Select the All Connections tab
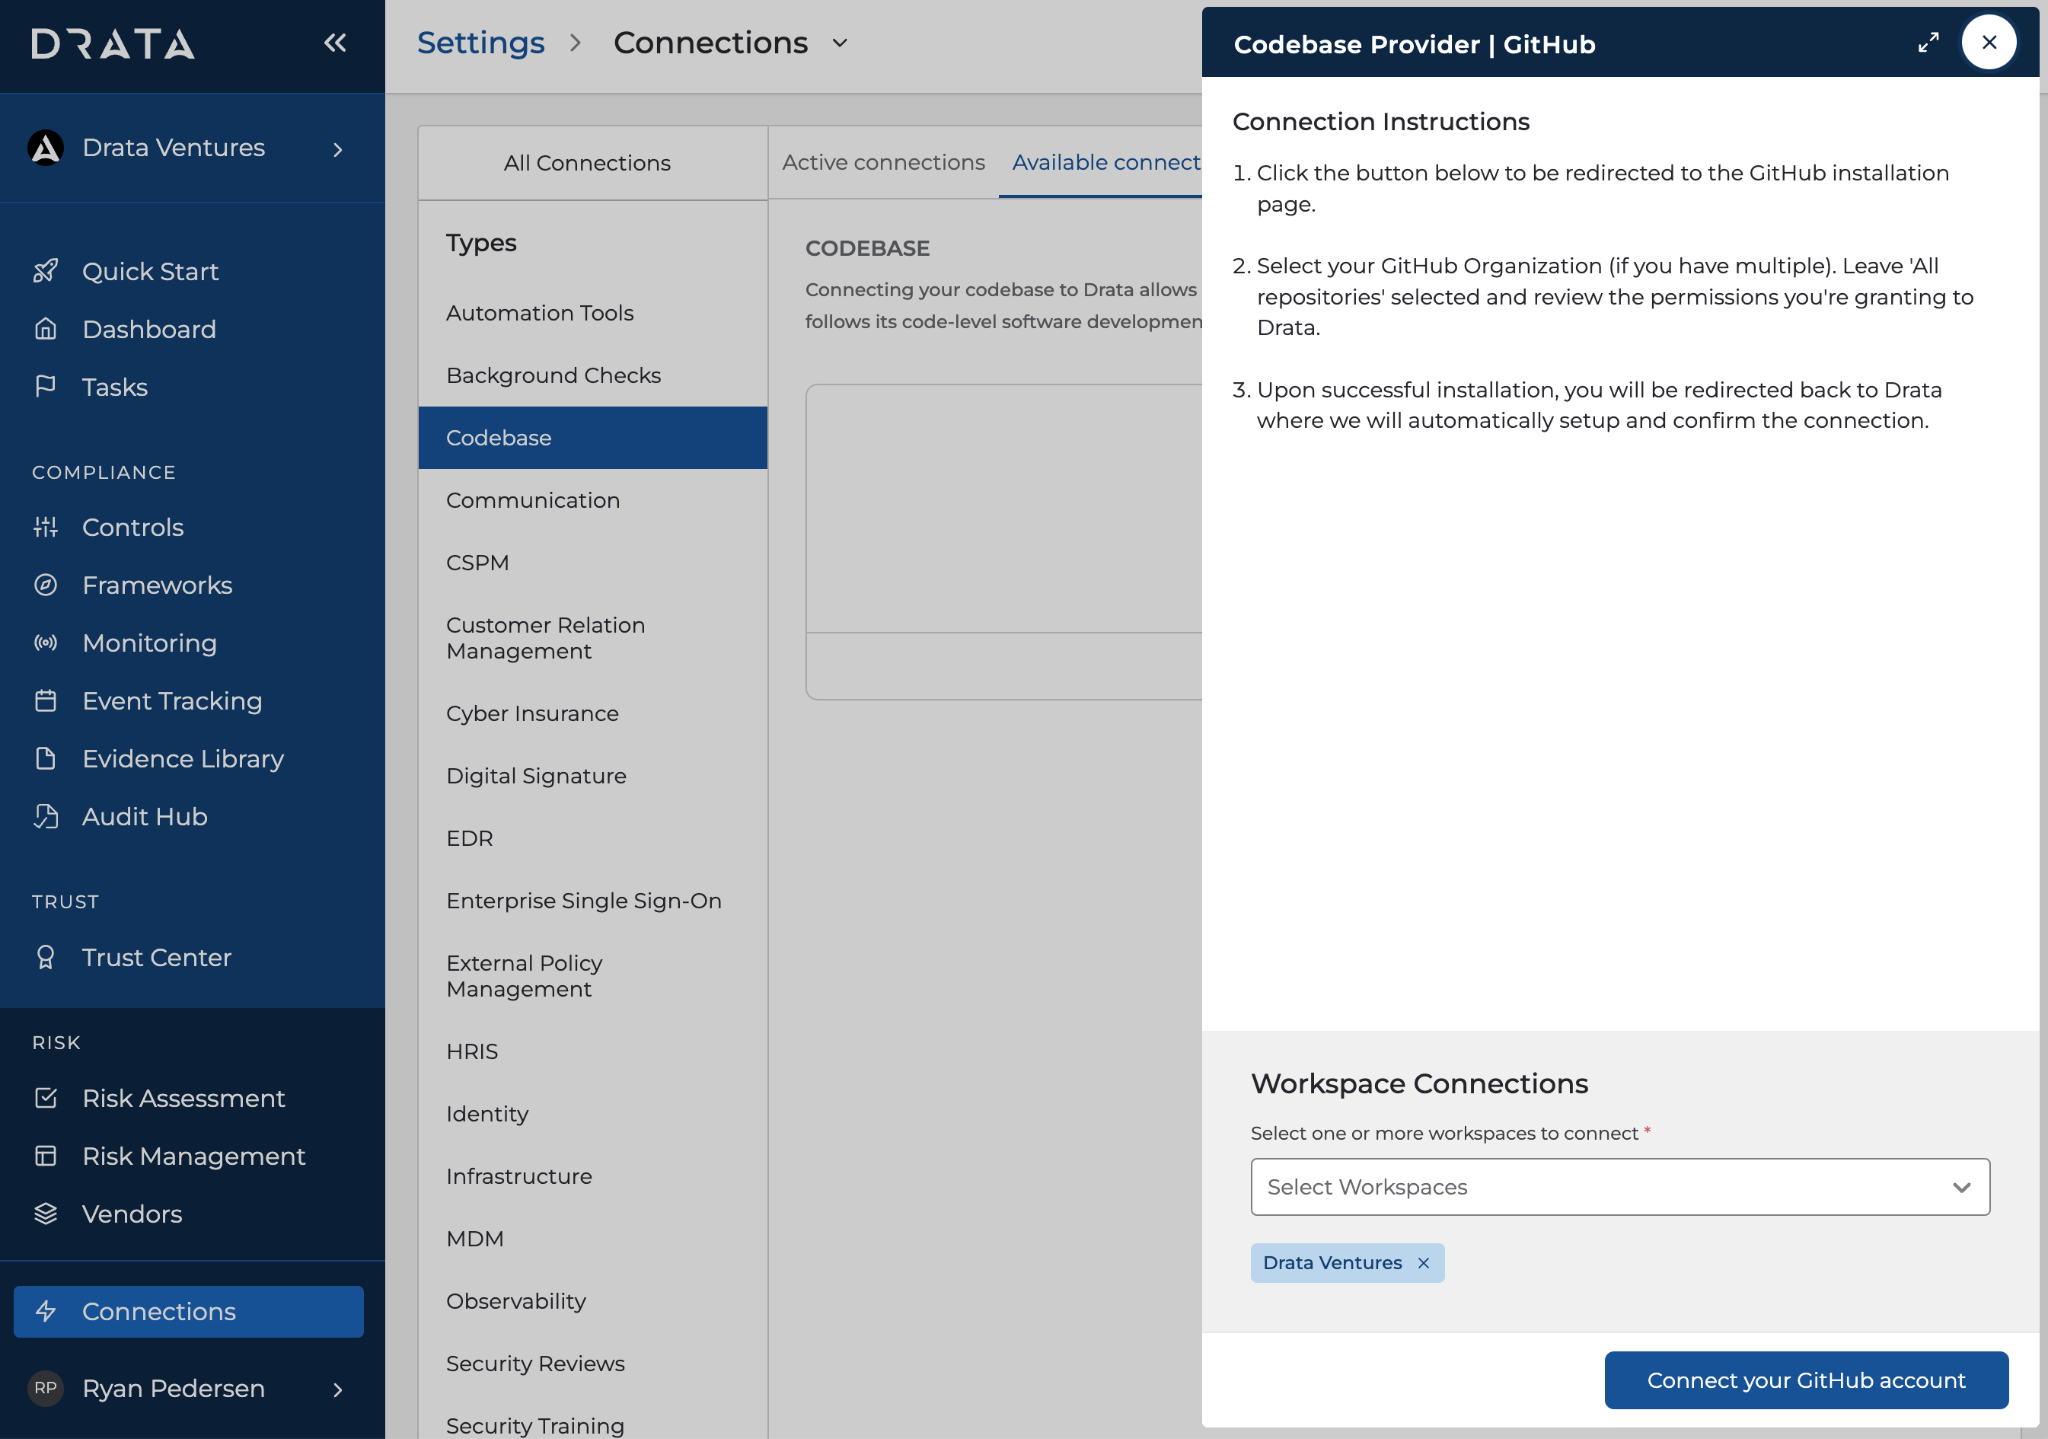The height and width of the screenshot is (1439, 2048). pyautogui.click(x=587, y=163)
